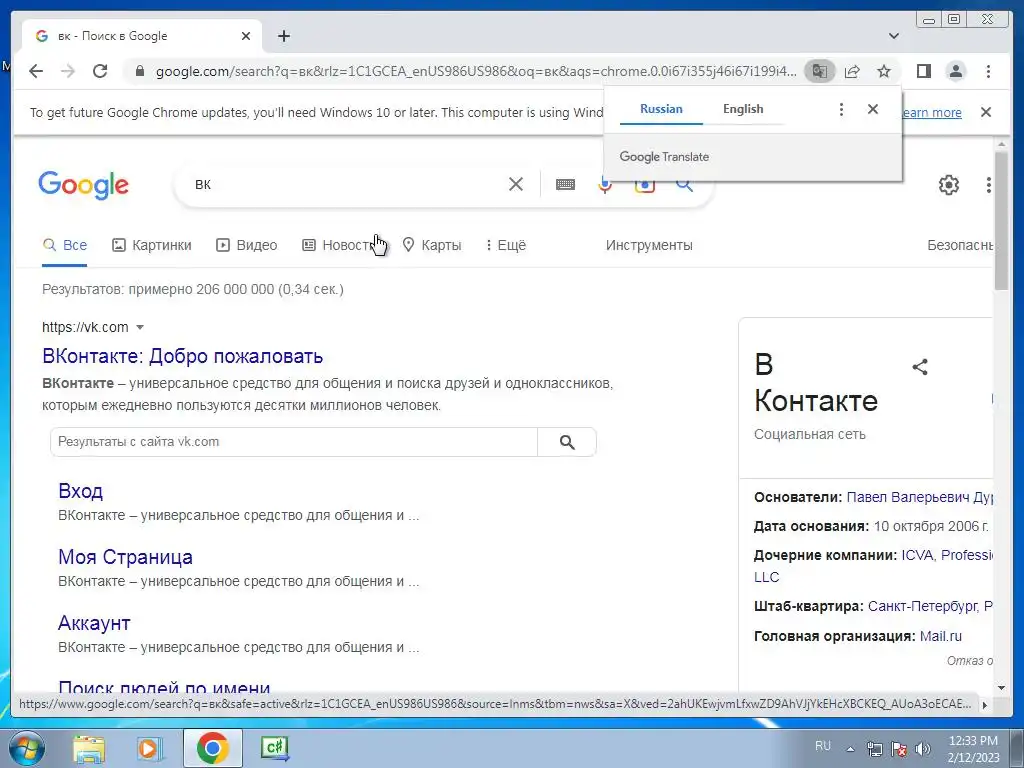Image resolution: width=1024 pixels, height=768 pixels.
Task: Open a new browser tab
Action: tap(283, 36)
